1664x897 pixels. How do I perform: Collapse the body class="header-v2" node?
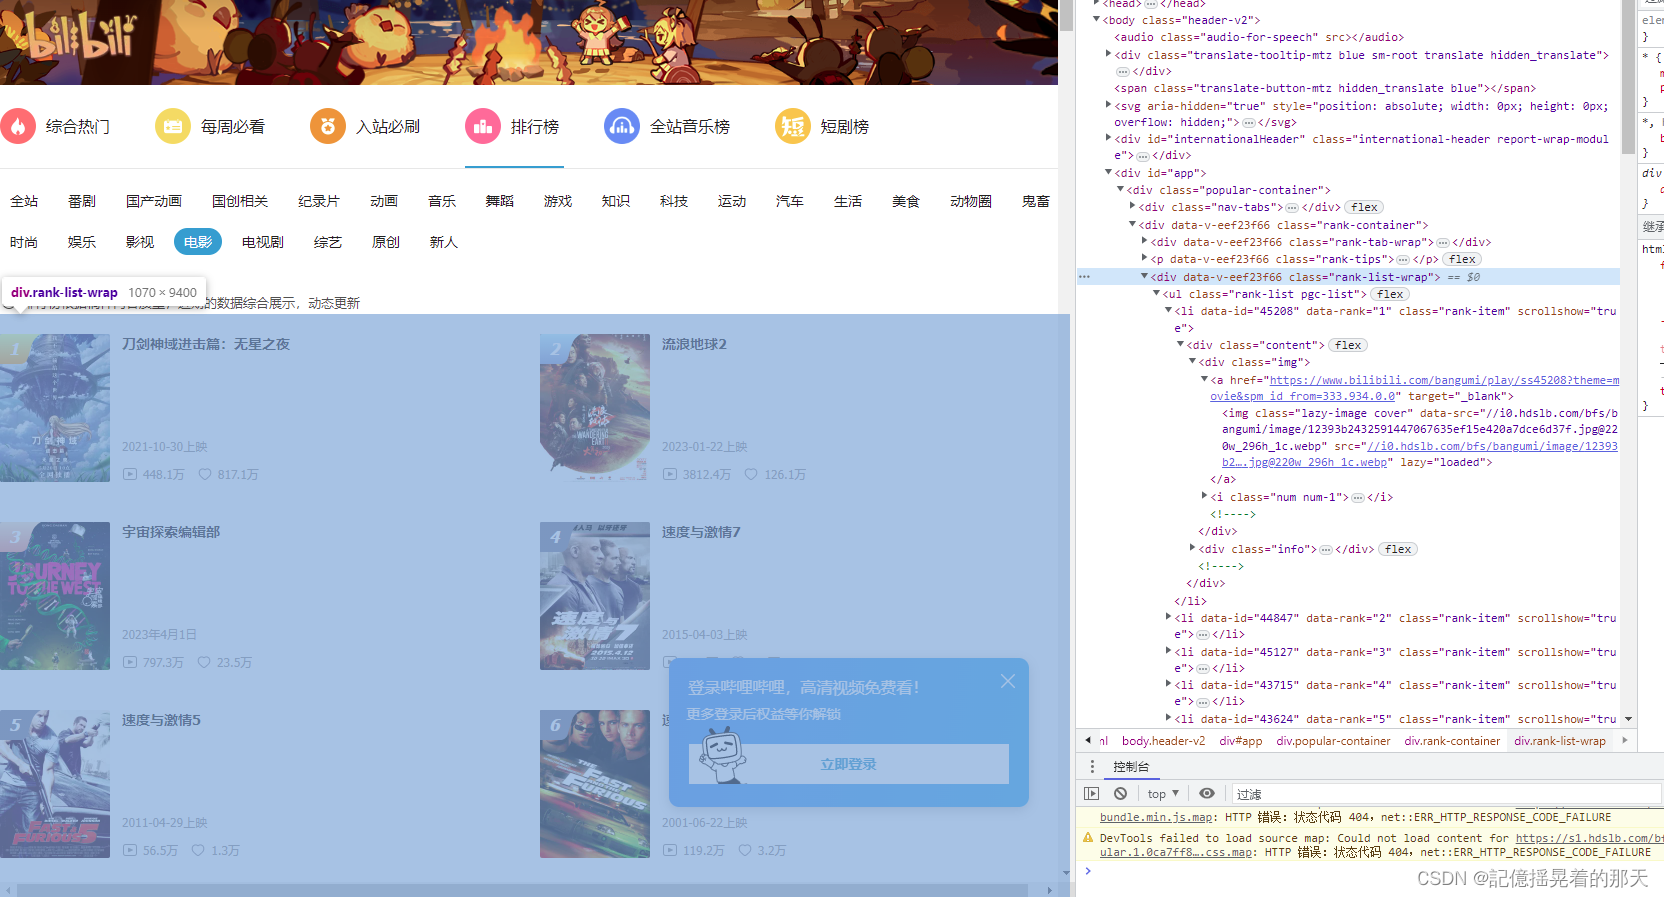click(1097, 20)
